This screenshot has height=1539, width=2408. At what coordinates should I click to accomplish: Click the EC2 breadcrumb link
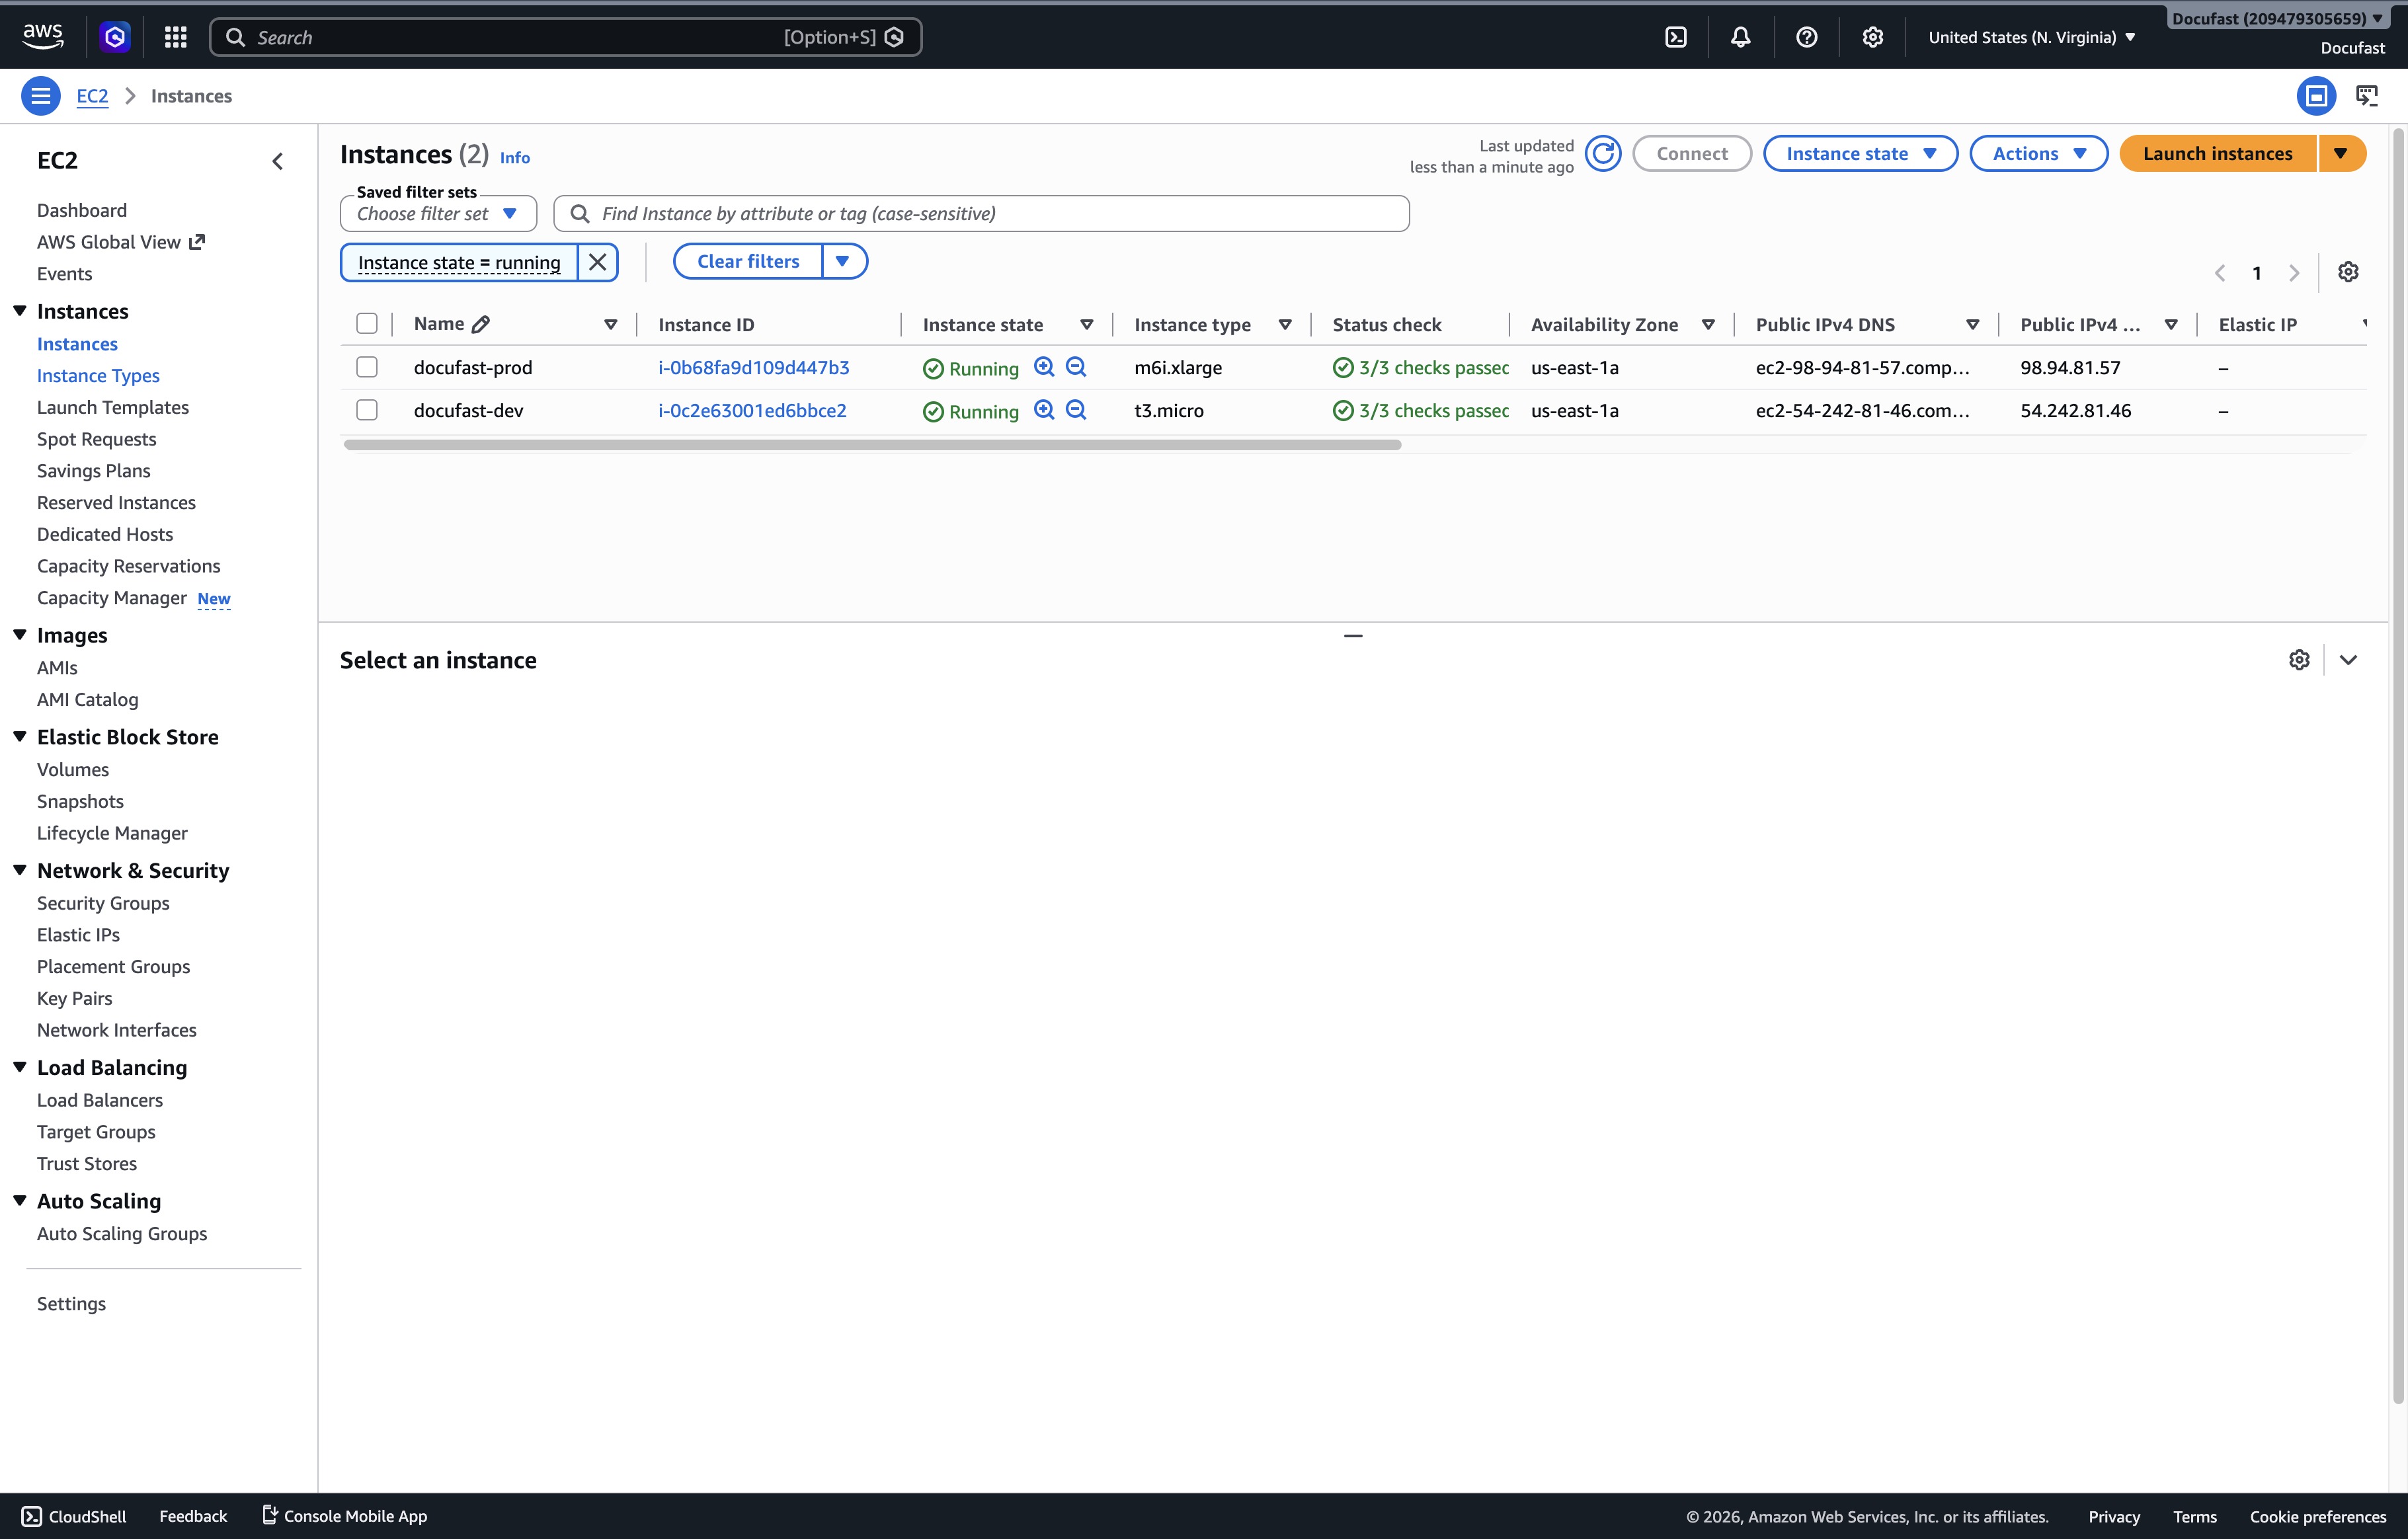tap(92, 96)
